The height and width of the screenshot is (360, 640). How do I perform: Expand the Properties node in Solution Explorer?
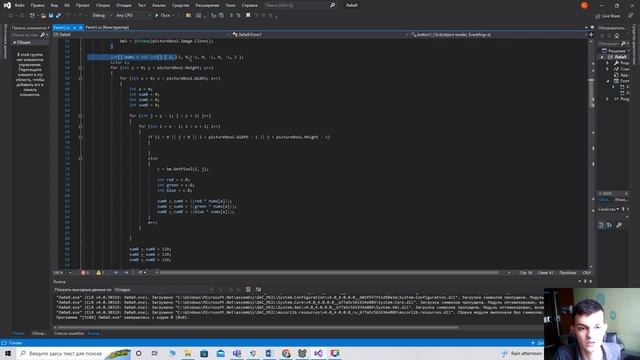click(608, 63)
